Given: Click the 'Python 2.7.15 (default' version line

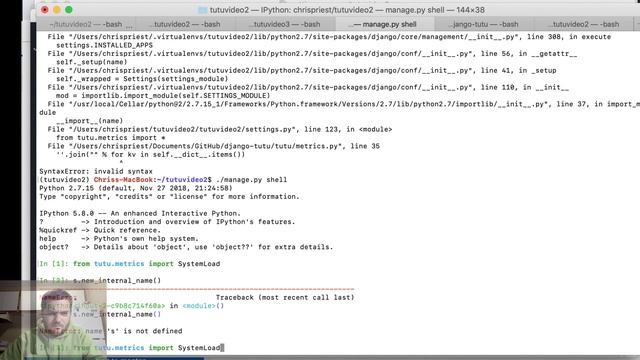Looking at the screenshot, I should click(x=136, y=188).
